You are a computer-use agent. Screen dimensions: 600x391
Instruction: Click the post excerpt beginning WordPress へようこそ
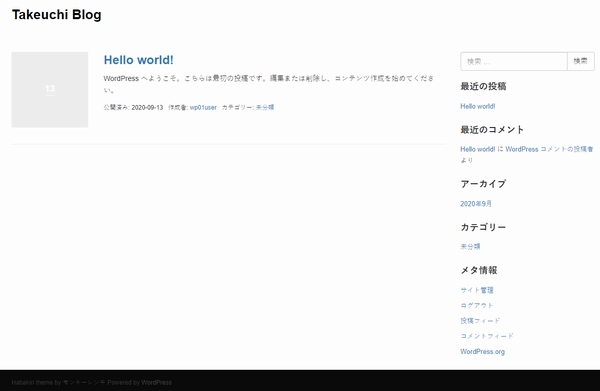269,84
